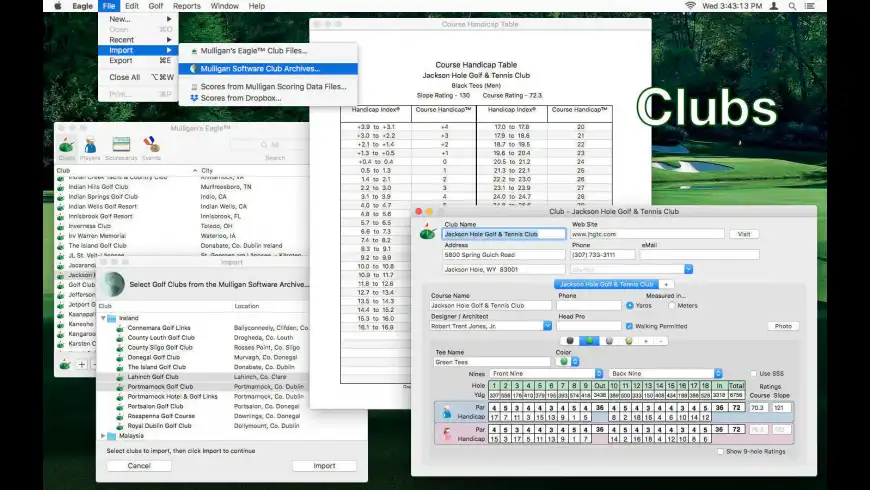Choose Export in the File menu

click(138, 60)
